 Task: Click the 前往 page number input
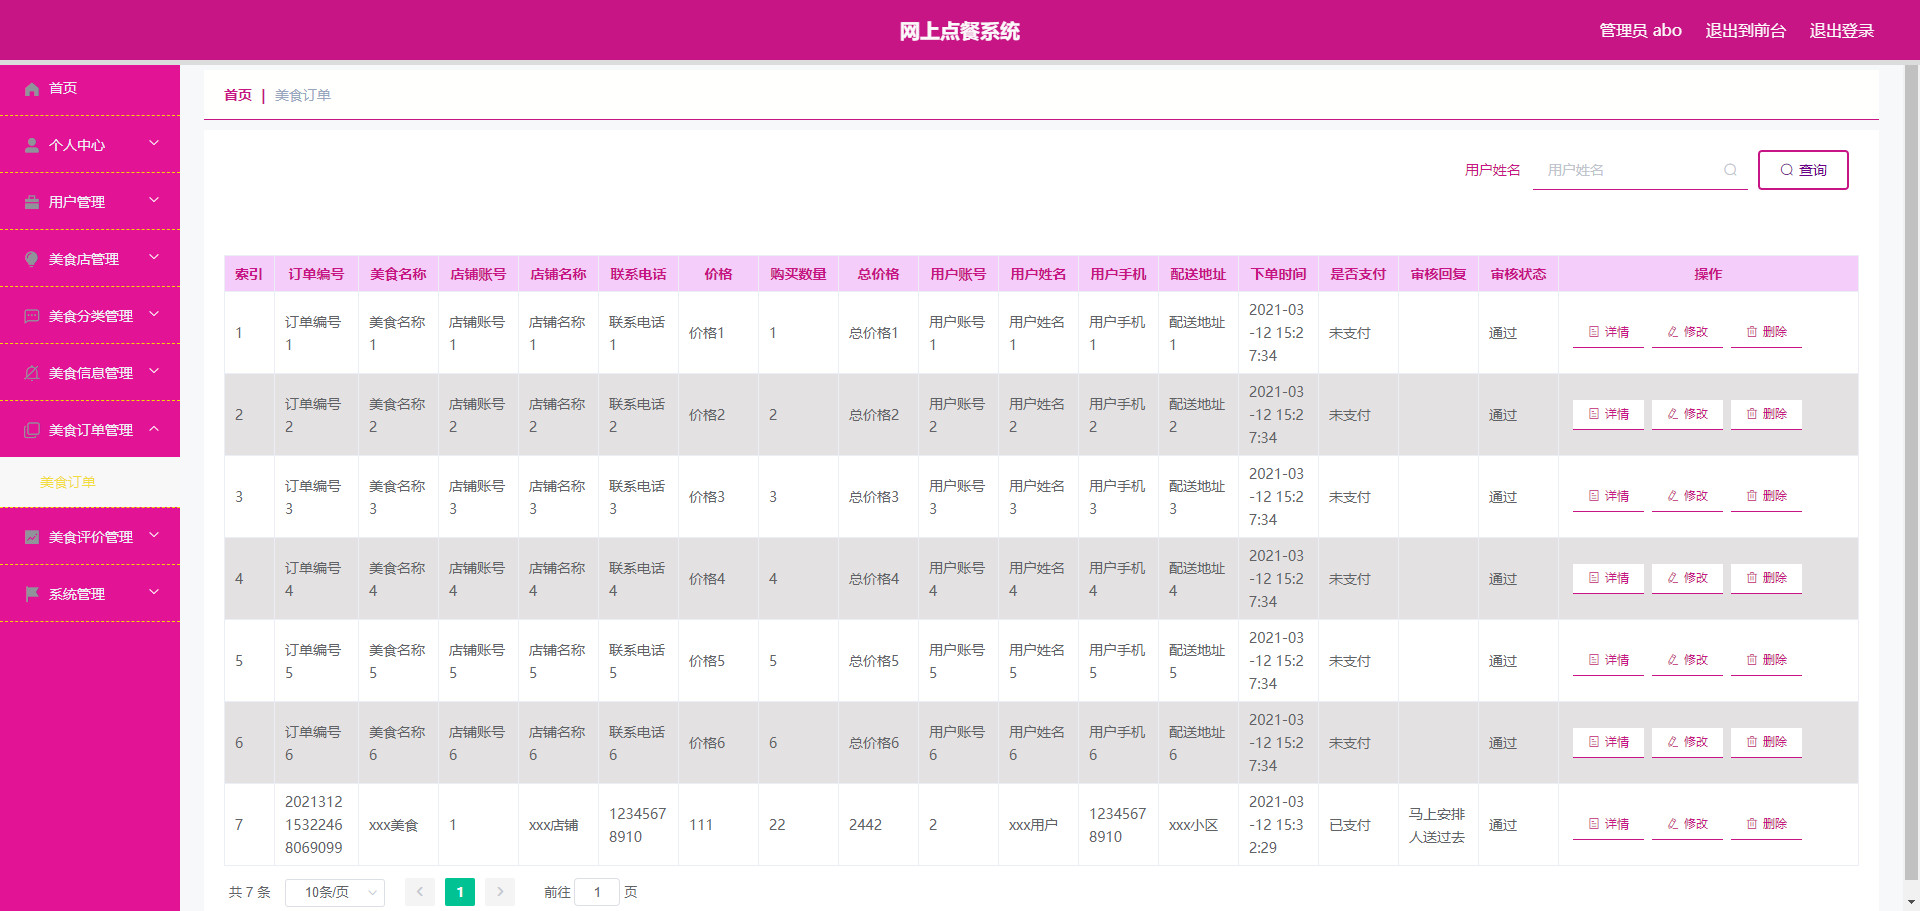click(597, 892)
